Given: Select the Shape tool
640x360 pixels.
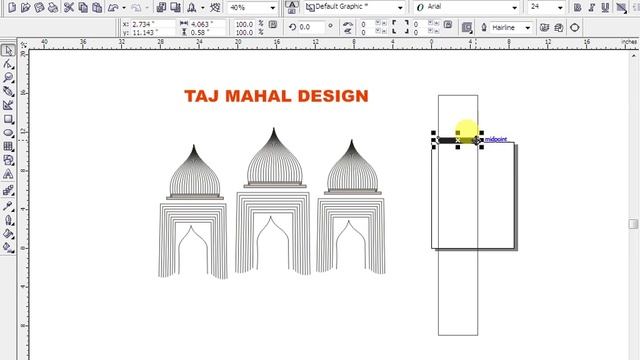Looking at the screenshot, I should (8, 64).
